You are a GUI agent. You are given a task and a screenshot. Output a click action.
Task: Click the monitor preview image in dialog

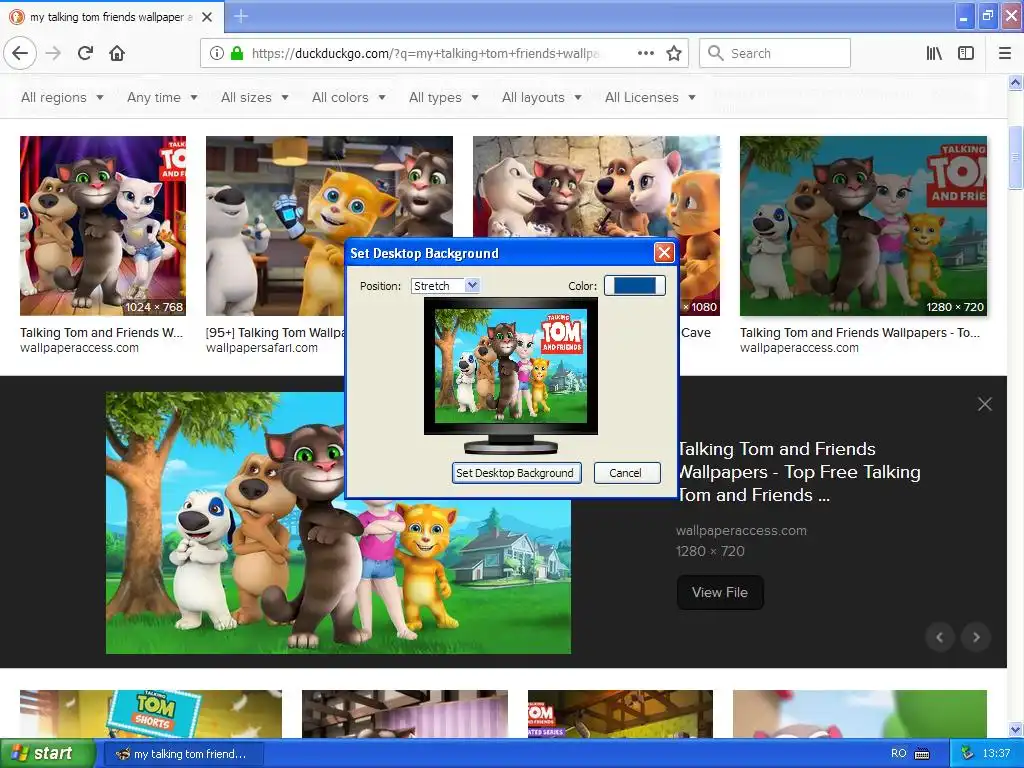coord(511,366)
